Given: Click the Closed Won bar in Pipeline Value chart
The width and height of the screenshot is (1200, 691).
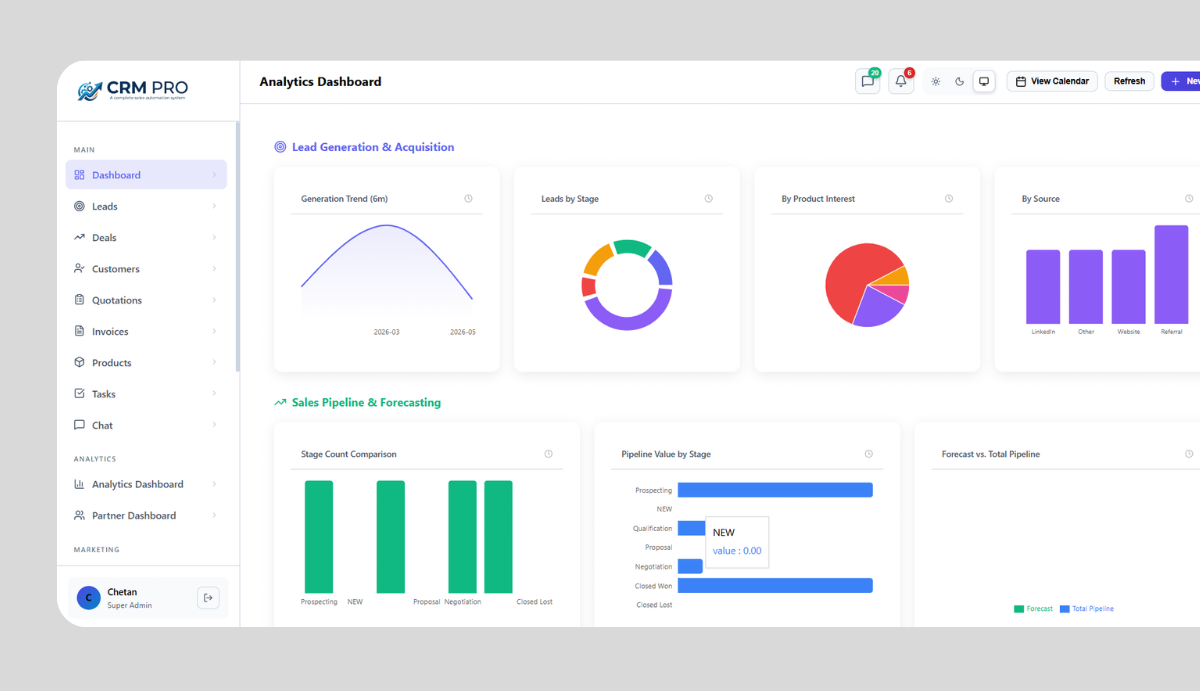Looking at the screenshot, I should point(775,586).
